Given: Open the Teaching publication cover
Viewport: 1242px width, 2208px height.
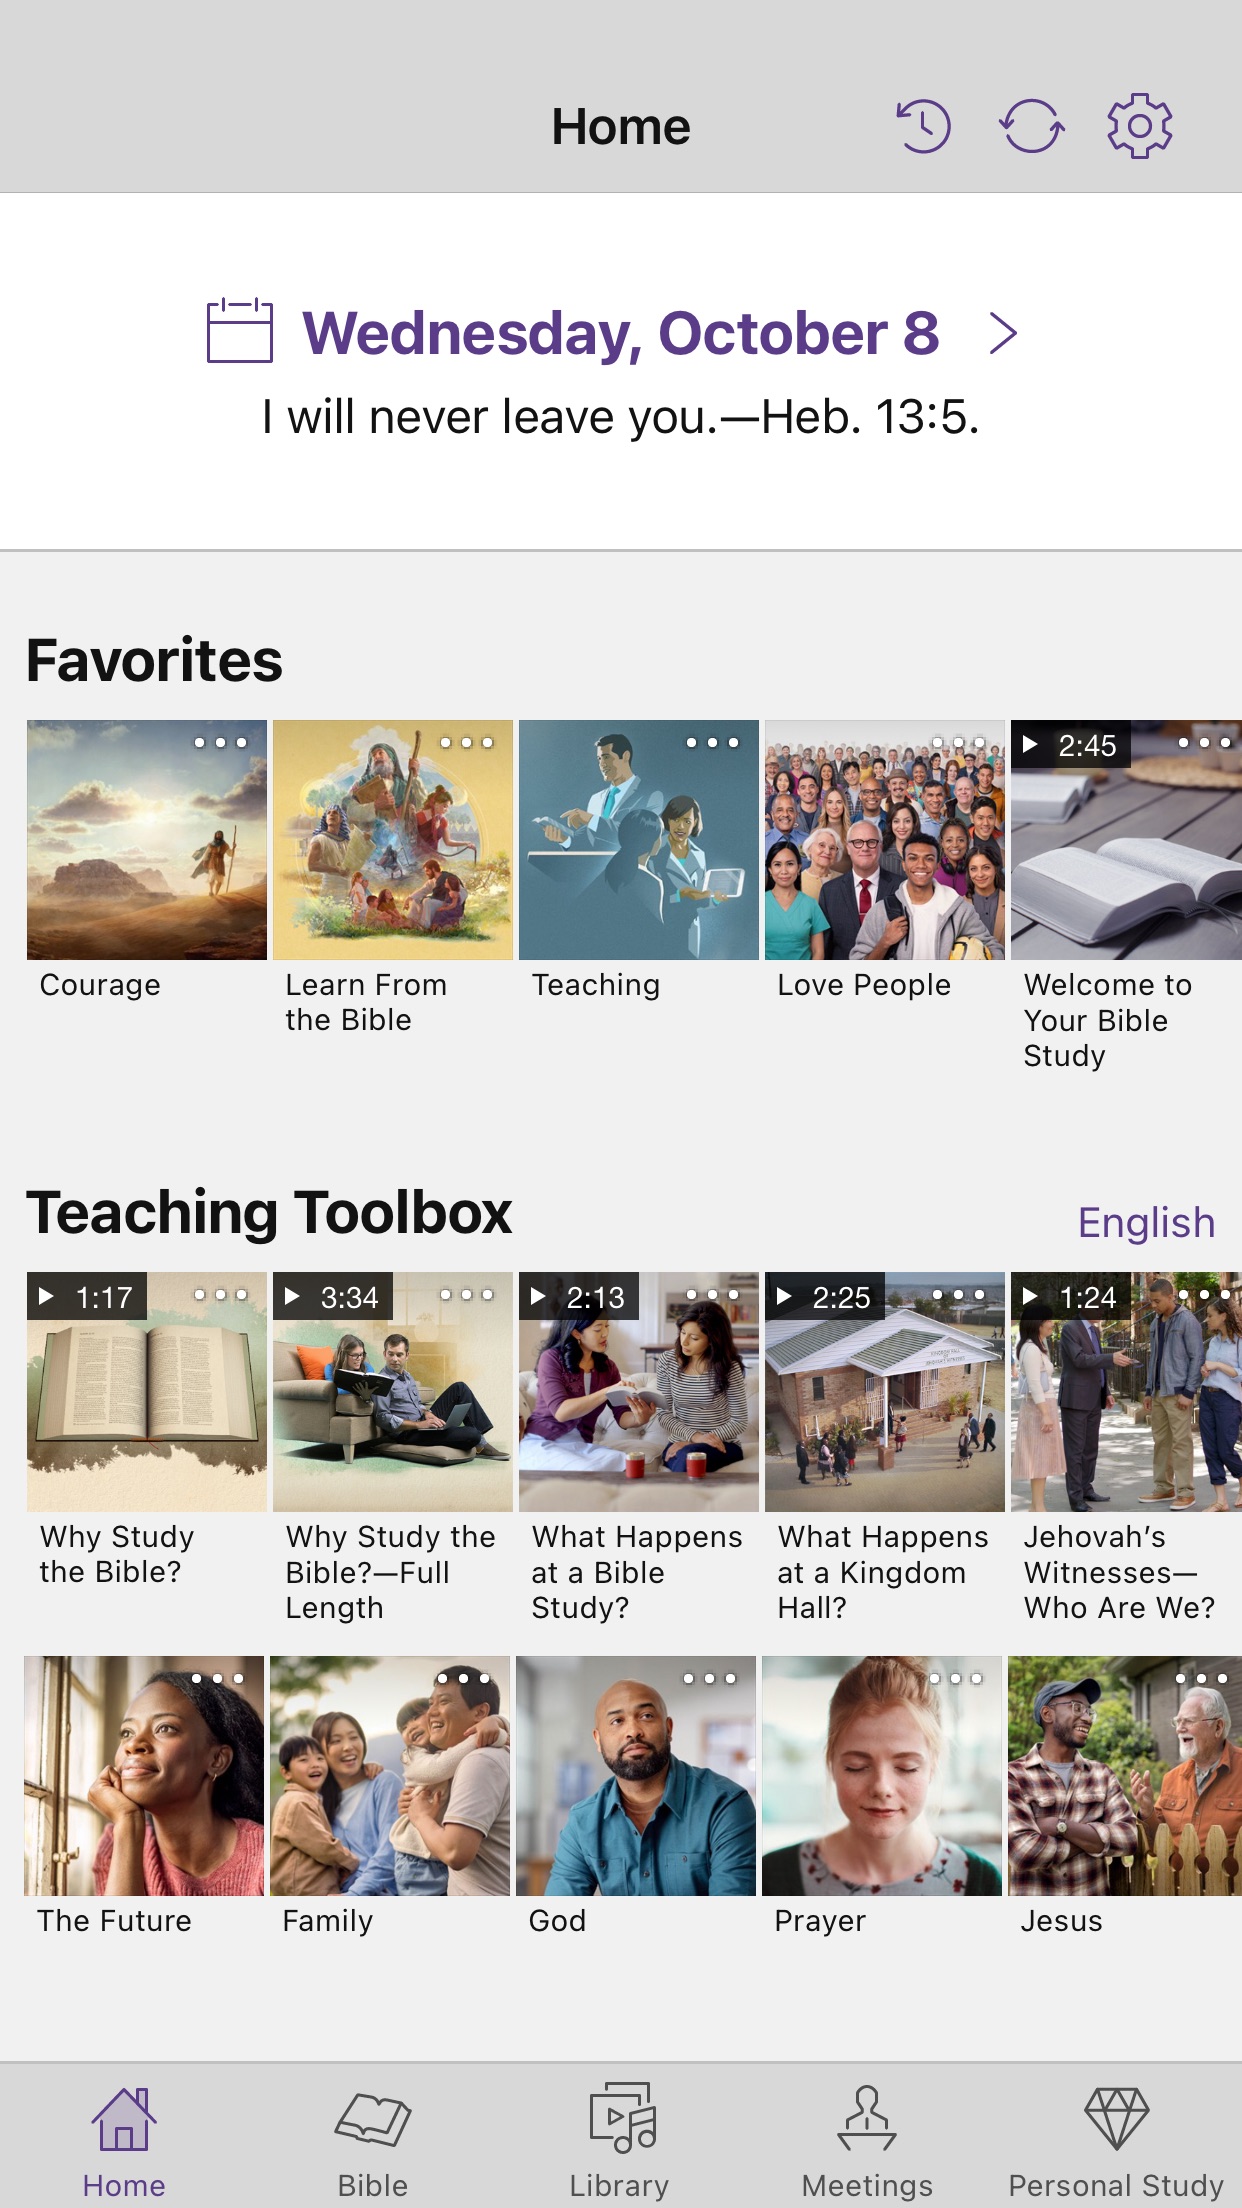Looking at the screenshot, I should click(x=639, y=840).
